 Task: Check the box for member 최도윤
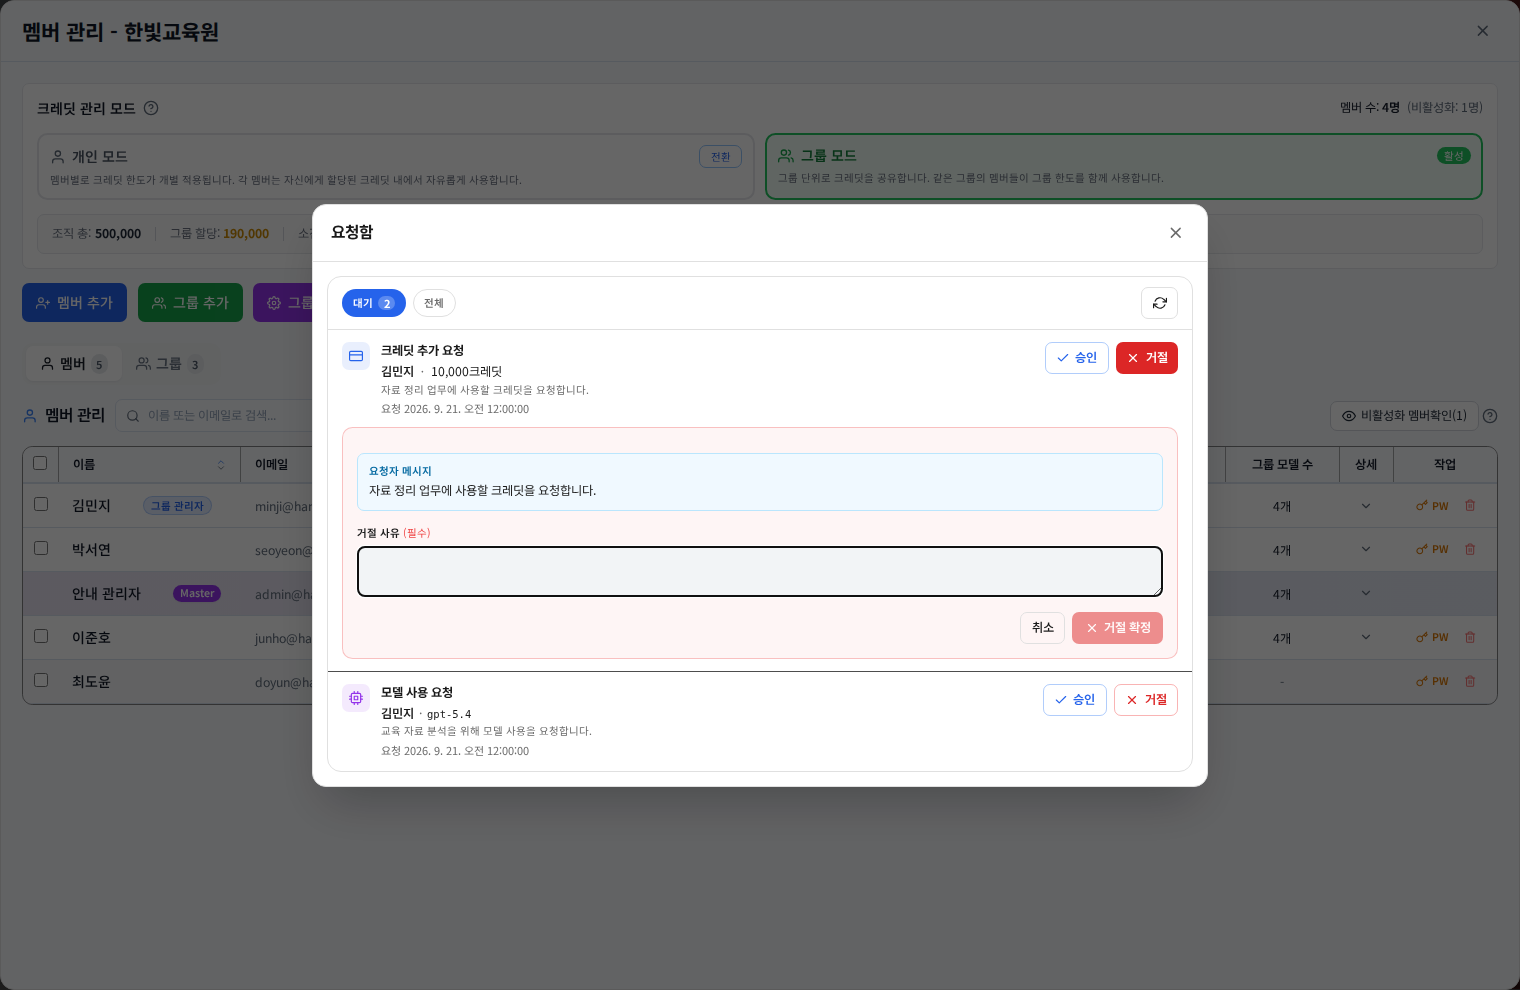point(41,680)
